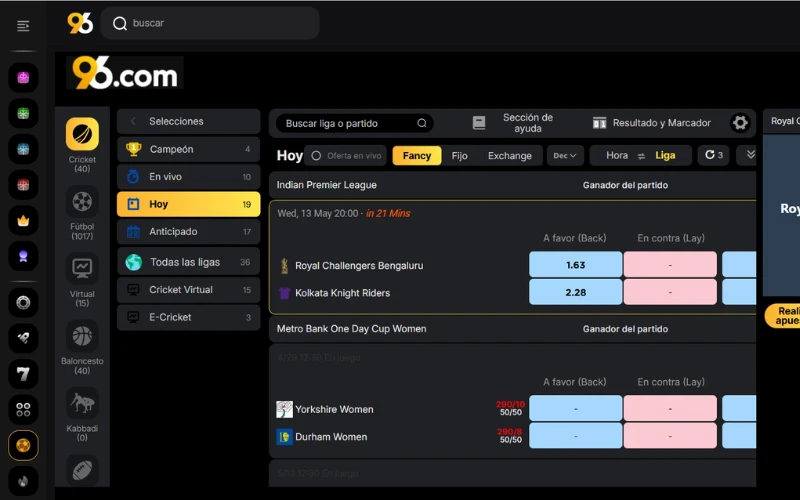The image size is (800, 500).
Task: Click Lay cell for Yorkshire Women
Action: 670,409
